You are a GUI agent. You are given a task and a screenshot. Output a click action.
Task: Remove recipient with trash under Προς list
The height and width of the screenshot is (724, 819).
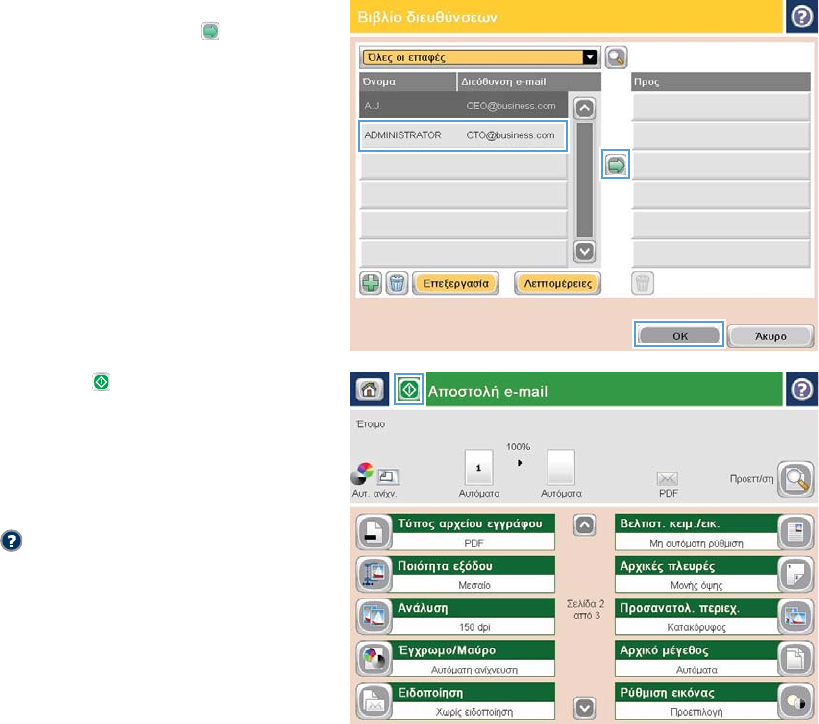tap(642, 284)
